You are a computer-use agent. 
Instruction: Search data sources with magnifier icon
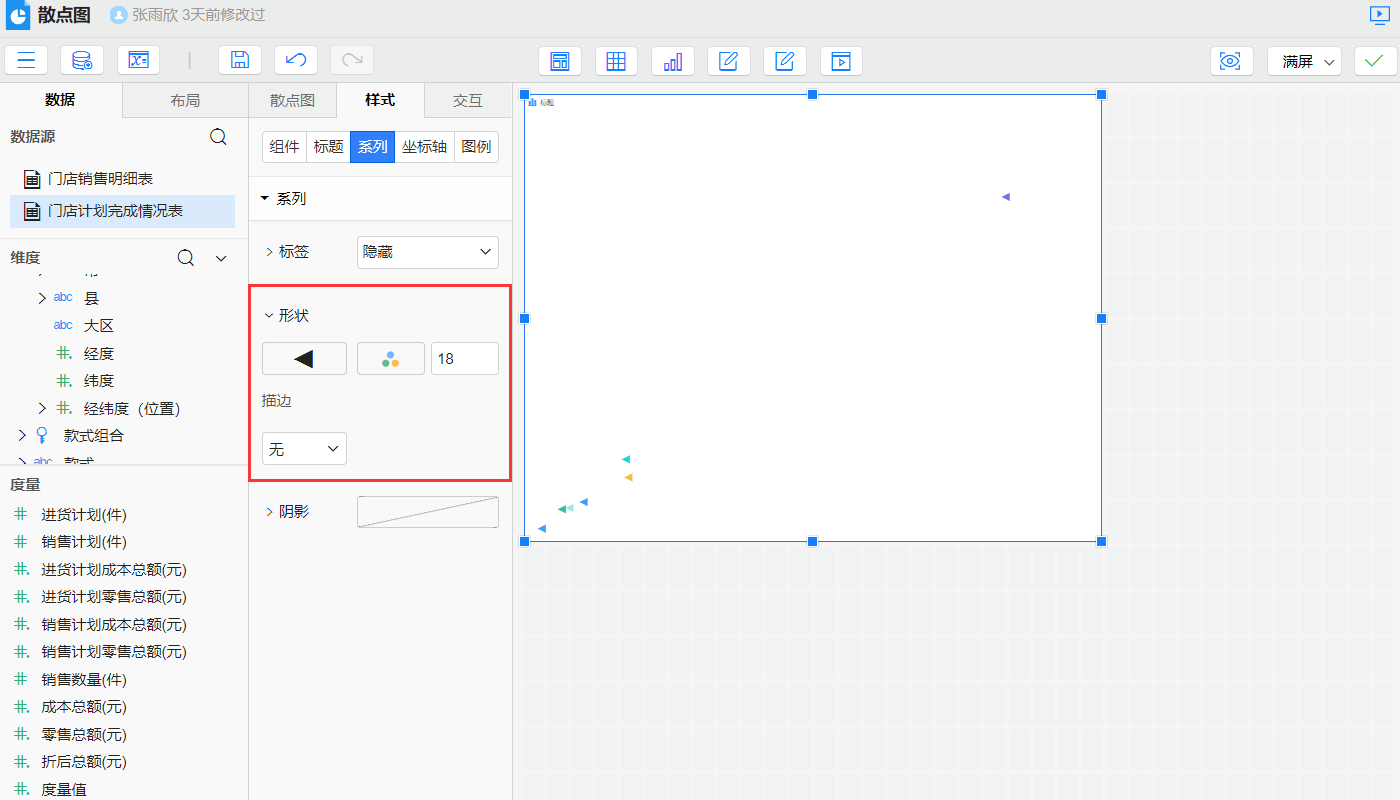tap(218, 137)
